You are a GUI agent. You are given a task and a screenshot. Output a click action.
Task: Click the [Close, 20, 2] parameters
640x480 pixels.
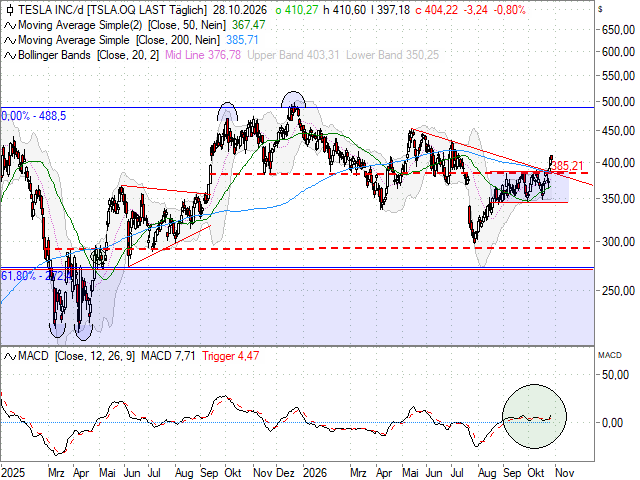click(128, 55)
